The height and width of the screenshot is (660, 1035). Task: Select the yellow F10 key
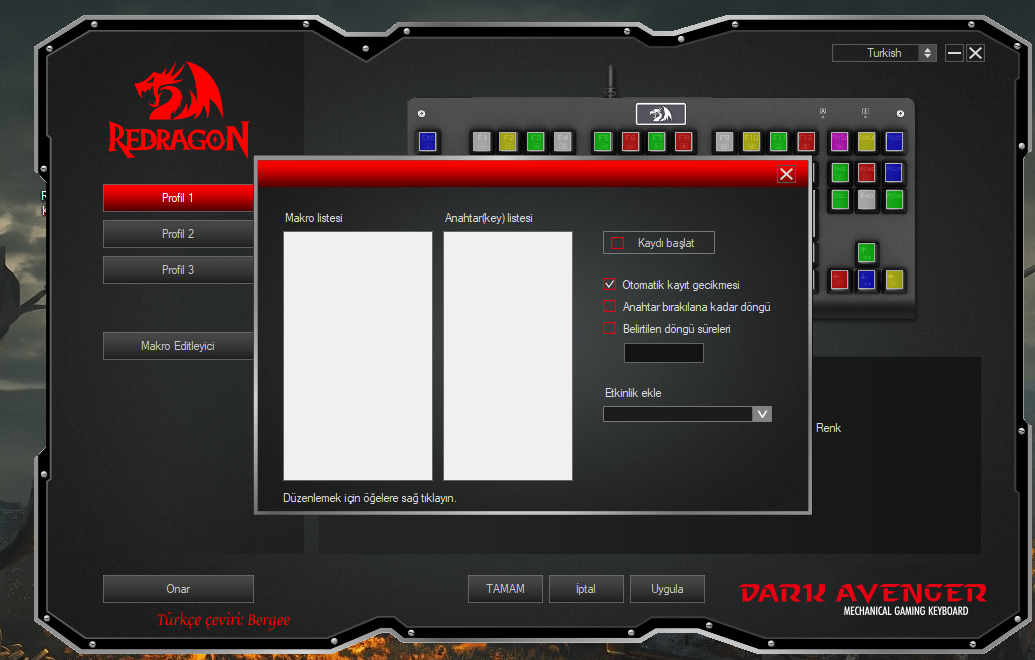[751, 141]
